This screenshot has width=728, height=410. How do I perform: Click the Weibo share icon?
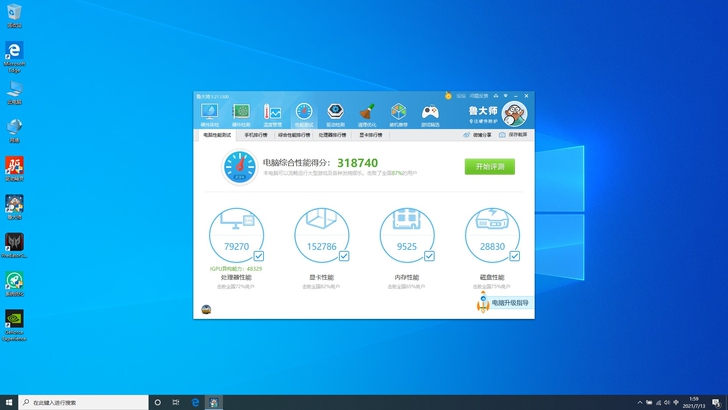coord(467,135)
